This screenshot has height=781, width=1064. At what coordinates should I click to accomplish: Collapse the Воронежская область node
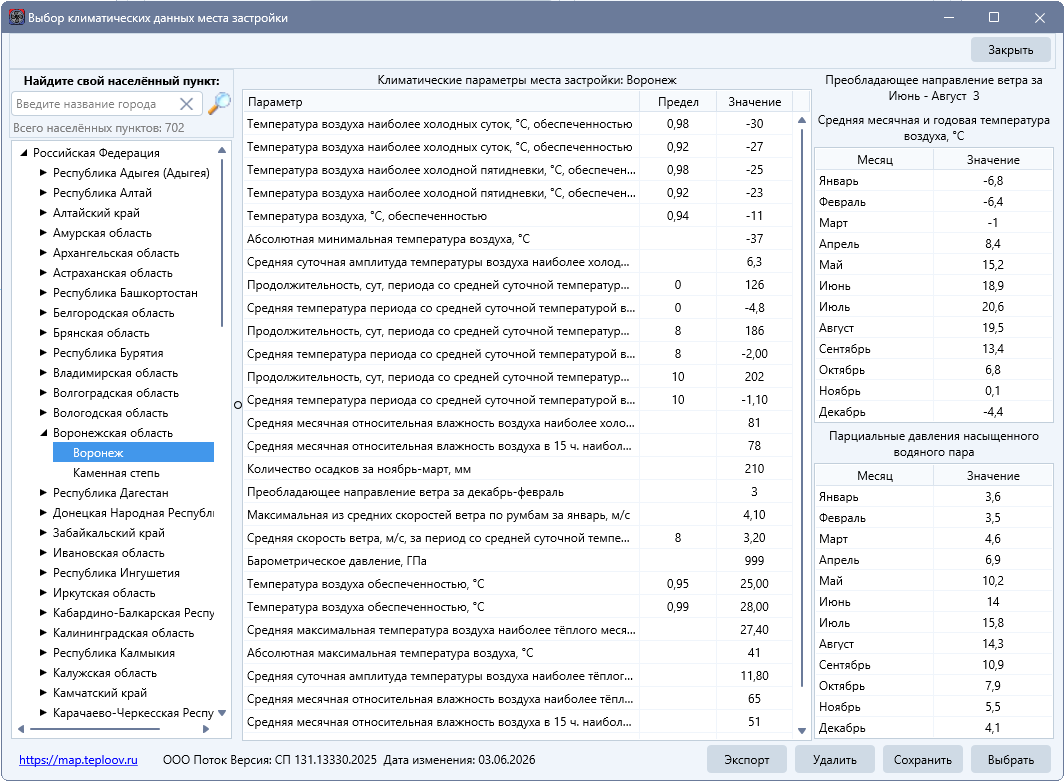pos(43,432)
